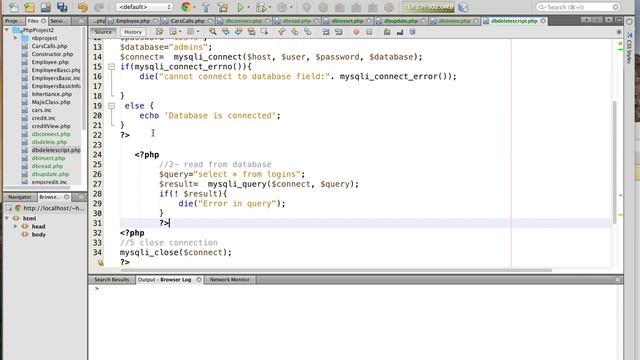Click Find Next Occurrence icon
Viewport: 640px width, 360px height.
238,32
